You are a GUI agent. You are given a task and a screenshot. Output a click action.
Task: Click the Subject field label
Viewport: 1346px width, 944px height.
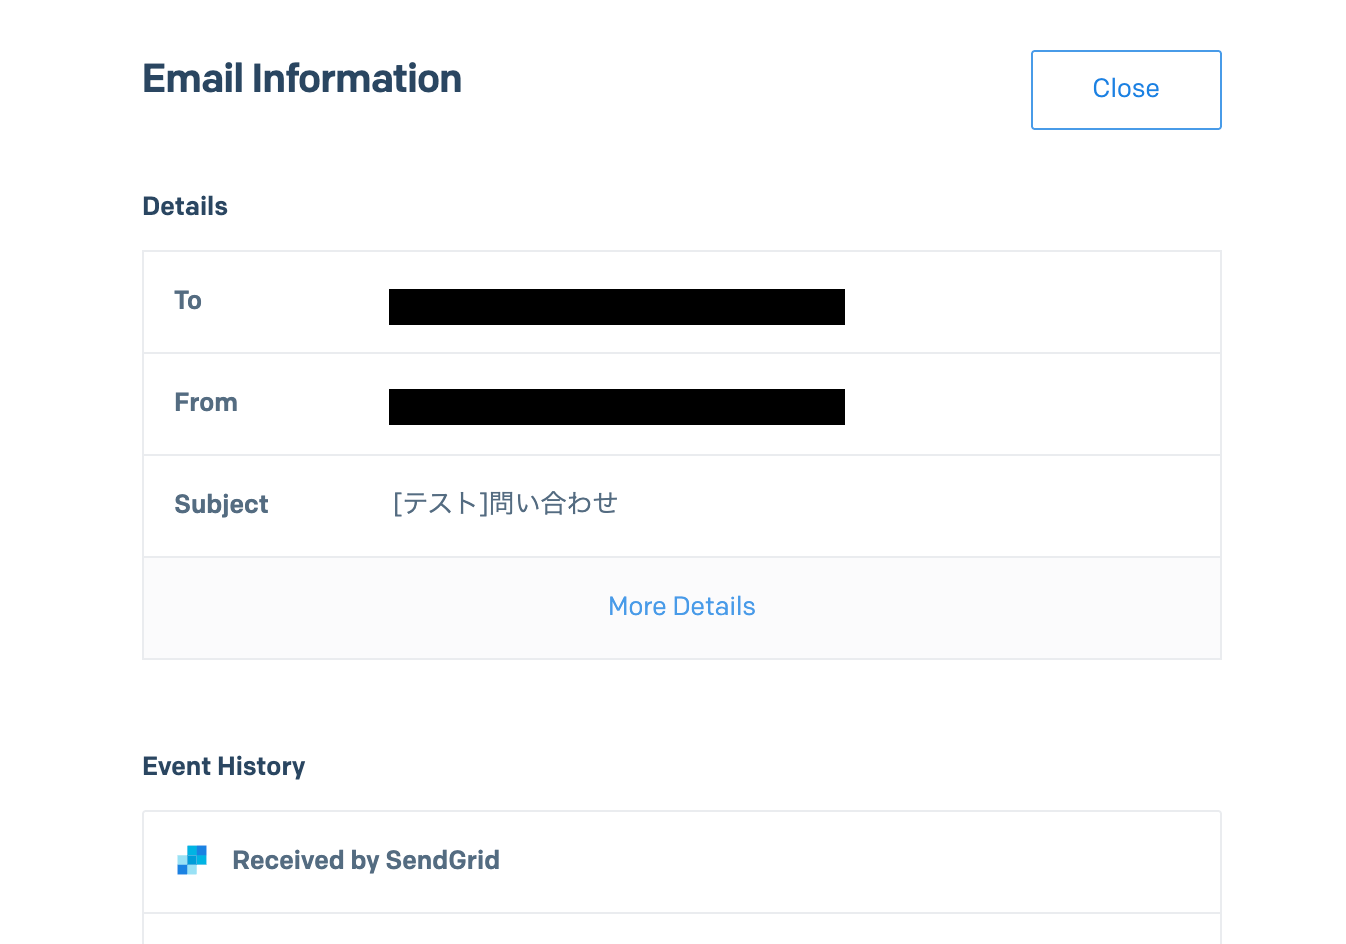pos(221,505)
